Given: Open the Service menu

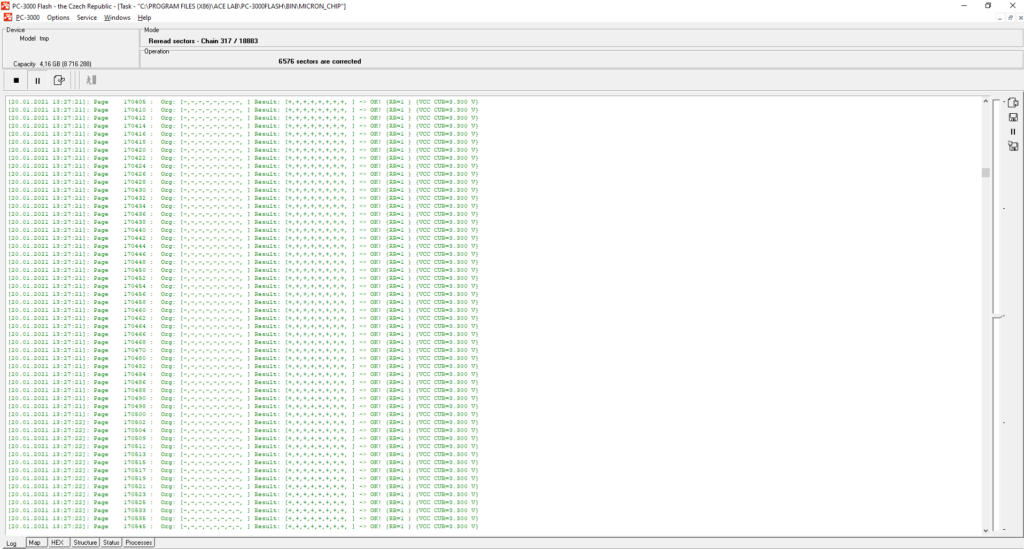Looking at the screenshot, I should pos(87,17).
